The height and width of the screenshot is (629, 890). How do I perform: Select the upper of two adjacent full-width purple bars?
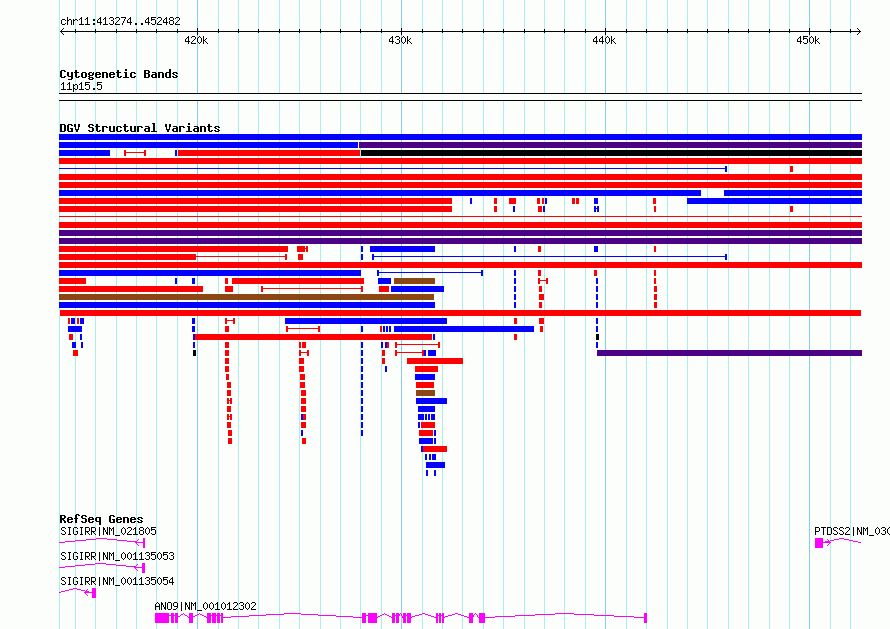pyautogui.click(x=460, y=233)
